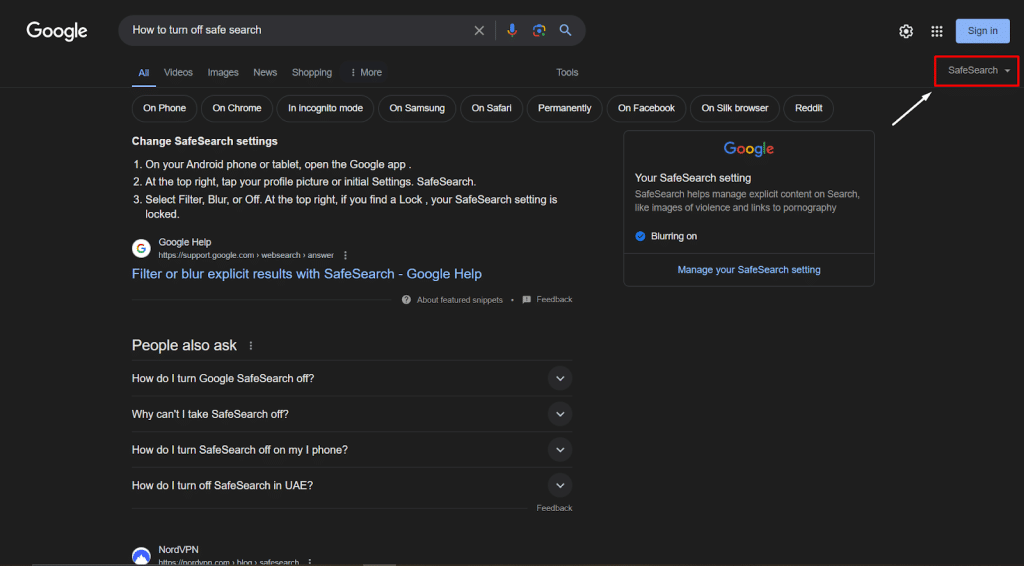This screenshot has height=566, width=1024.
Task: Click the NordVPN source name
Action: 178,550
